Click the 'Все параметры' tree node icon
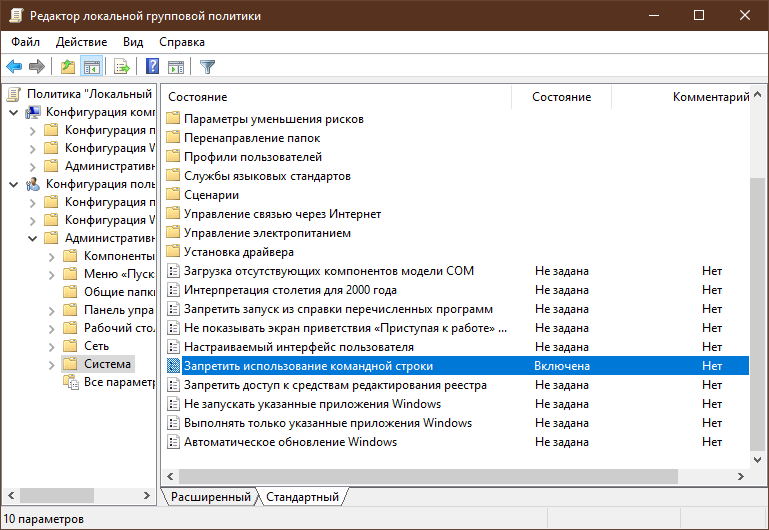769x530 pixels. click(x=71, y=382)
